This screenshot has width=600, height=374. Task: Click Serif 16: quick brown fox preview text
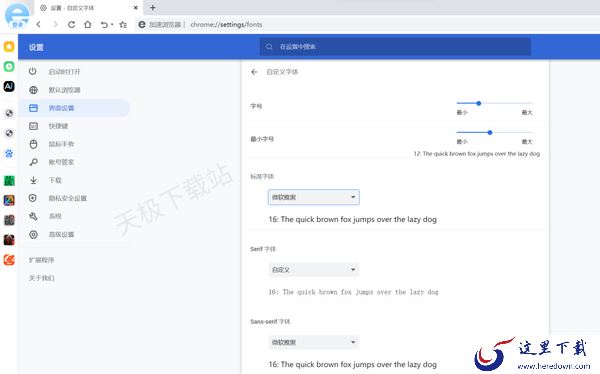[353, 292]
